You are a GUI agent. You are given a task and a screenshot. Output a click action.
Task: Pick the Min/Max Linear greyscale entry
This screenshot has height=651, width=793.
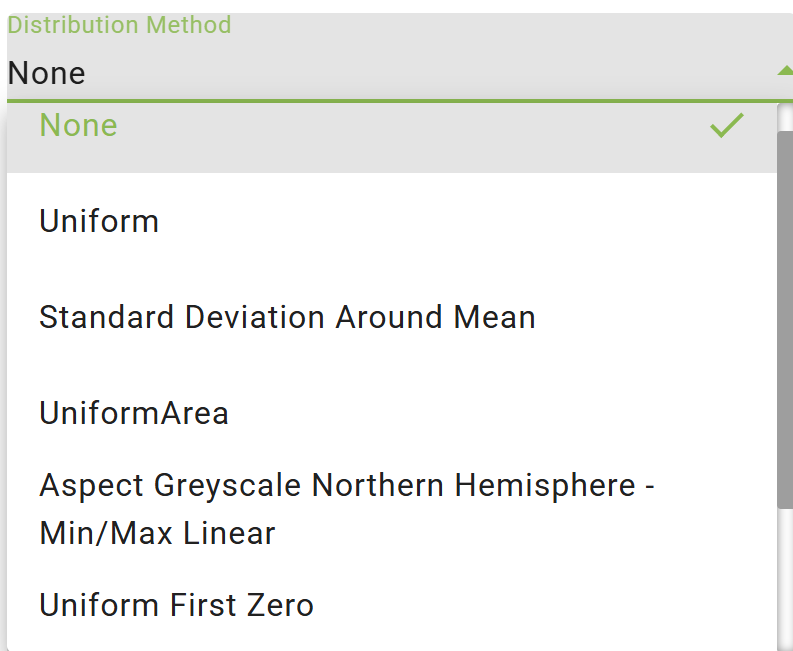[x=157, y=533]
